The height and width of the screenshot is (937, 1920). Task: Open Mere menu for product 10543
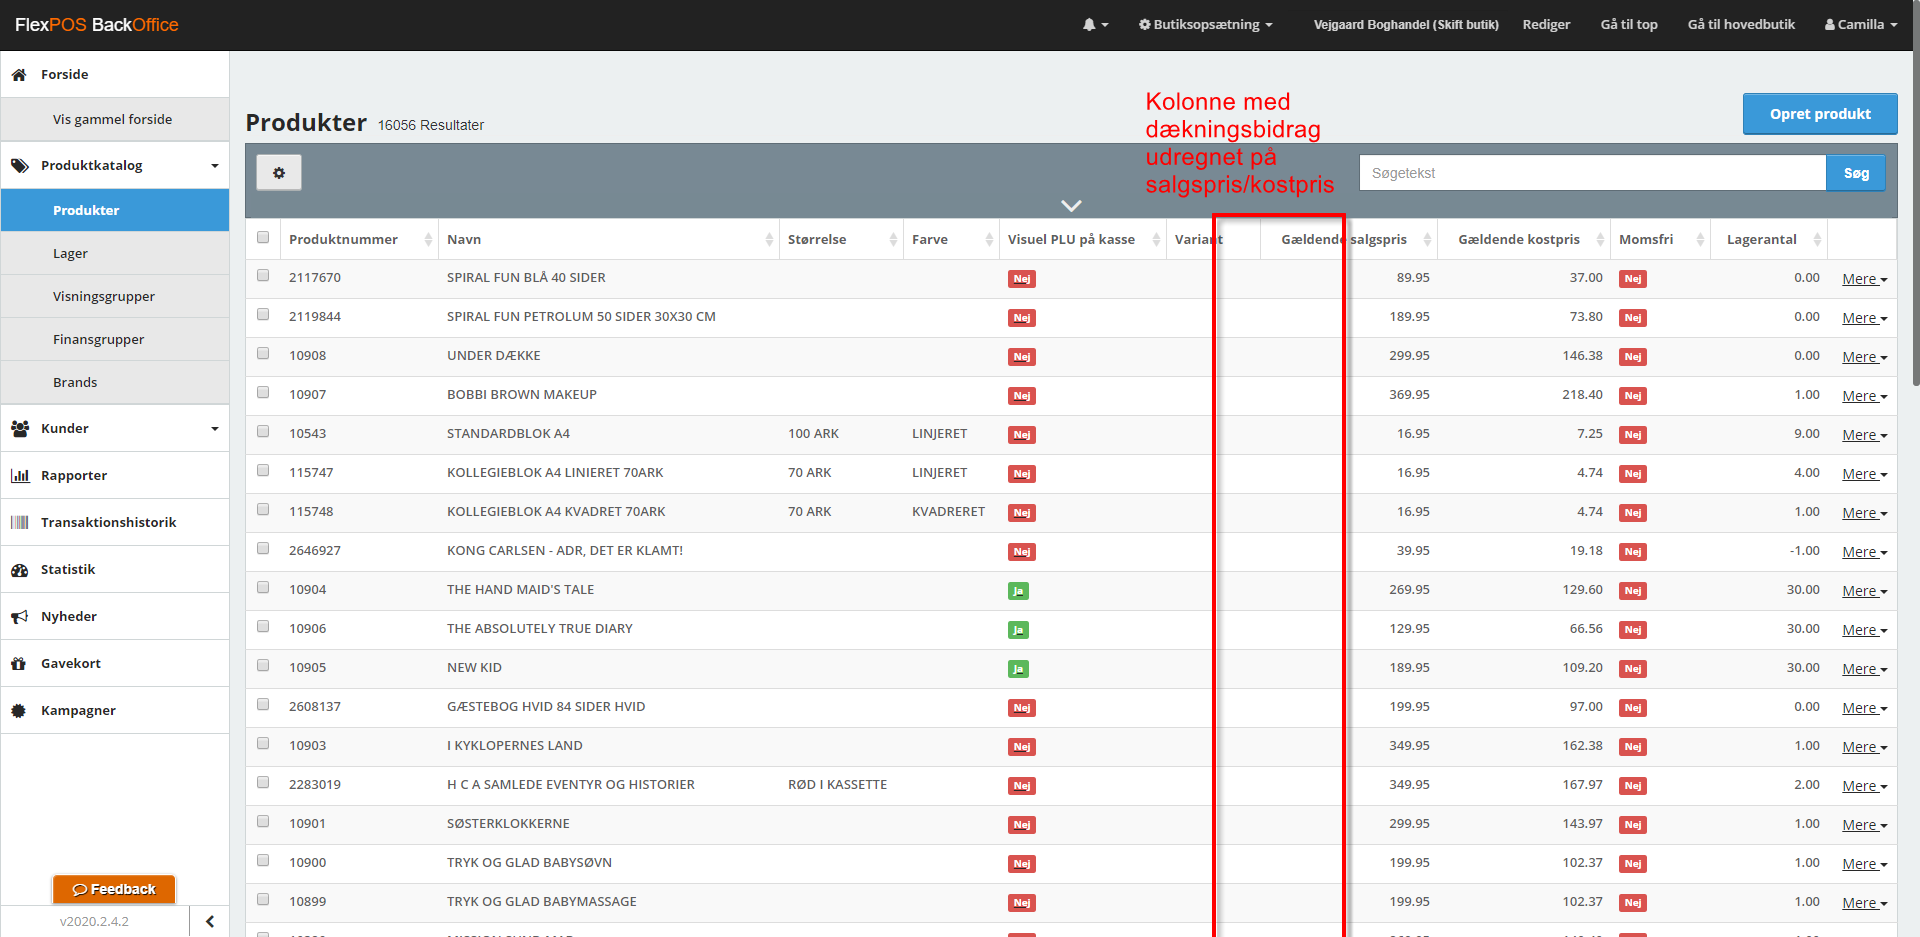(1864, 435)
